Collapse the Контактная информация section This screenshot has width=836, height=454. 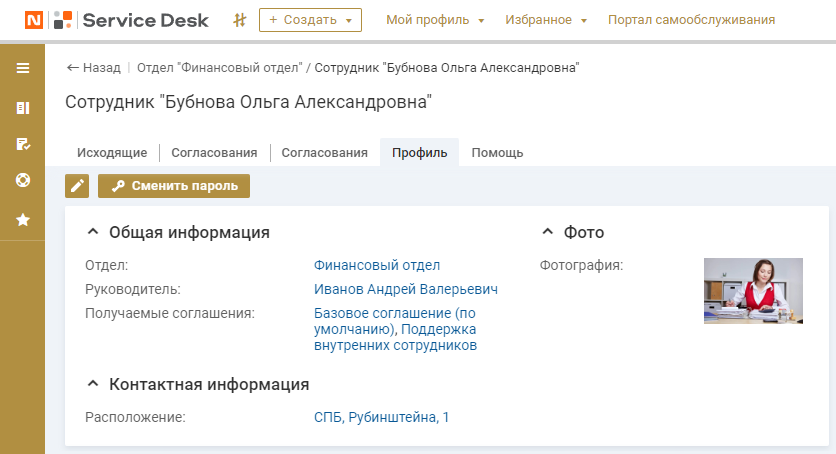click(93, 384)
